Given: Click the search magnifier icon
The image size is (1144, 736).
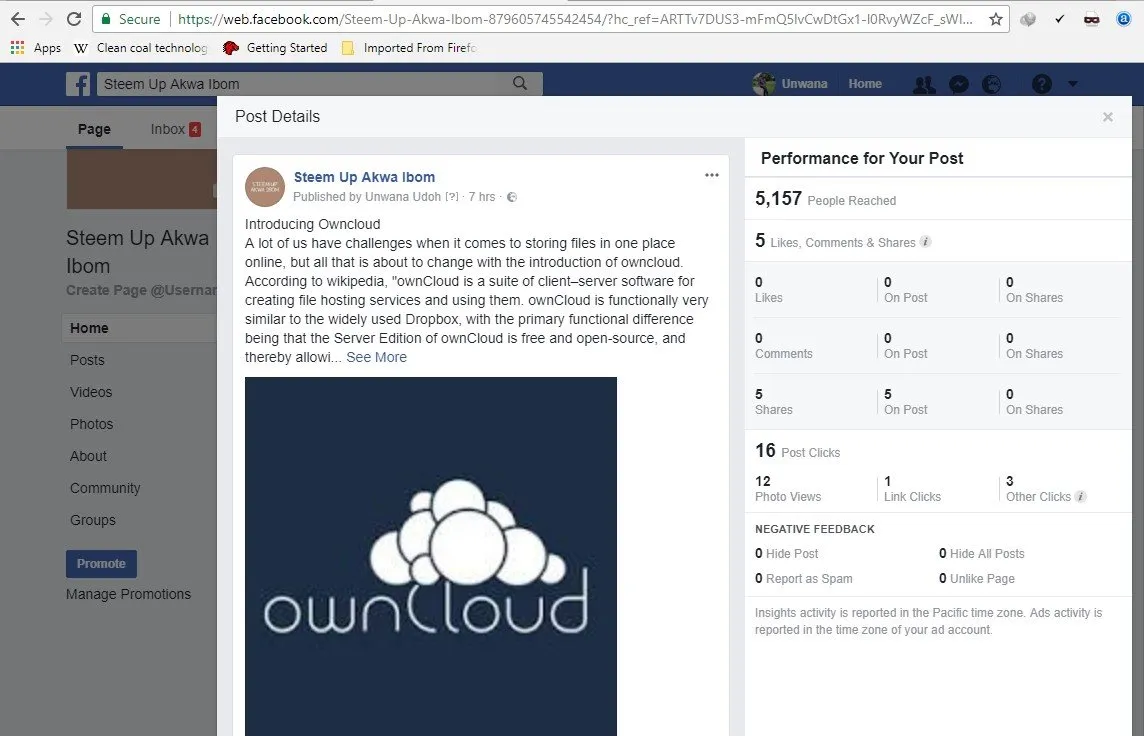Looking at the screenshot, I should point(519,83).
